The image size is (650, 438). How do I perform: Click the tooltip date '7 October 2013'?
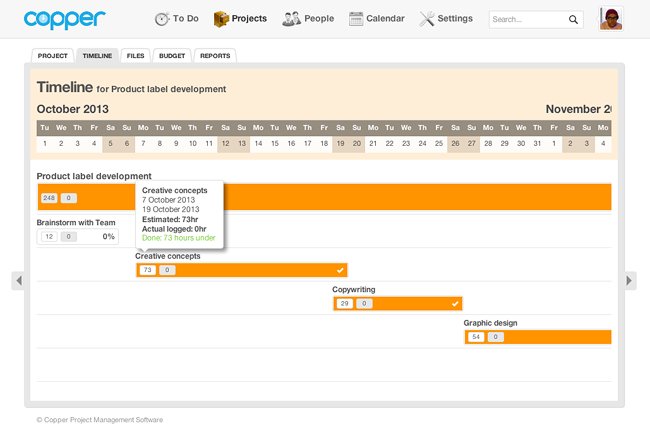168,200
